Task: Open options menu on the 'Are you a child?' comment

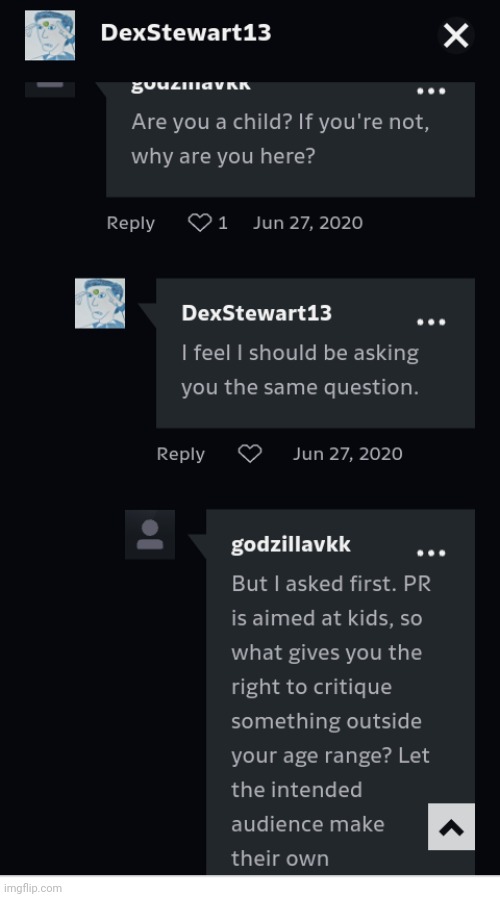Action: [x=431, y=91]
